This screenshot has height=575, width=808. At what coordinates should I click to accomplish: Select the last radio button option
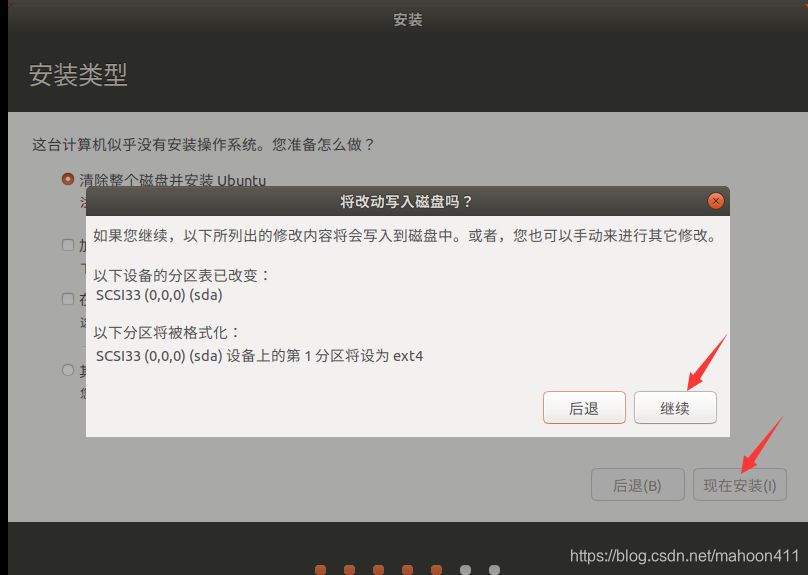68,370
